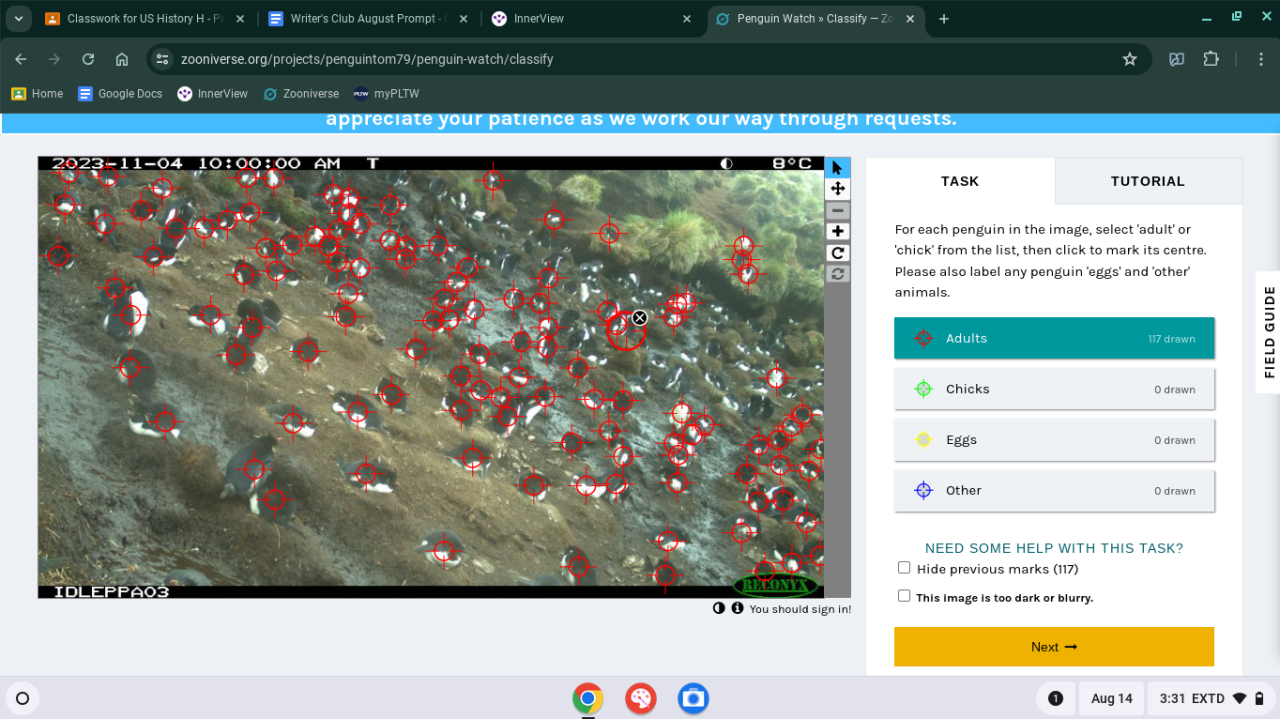Open the Google Docs bookmark
The height and width of the screenshot is (719, 1280).
click(x=120, y=94)
